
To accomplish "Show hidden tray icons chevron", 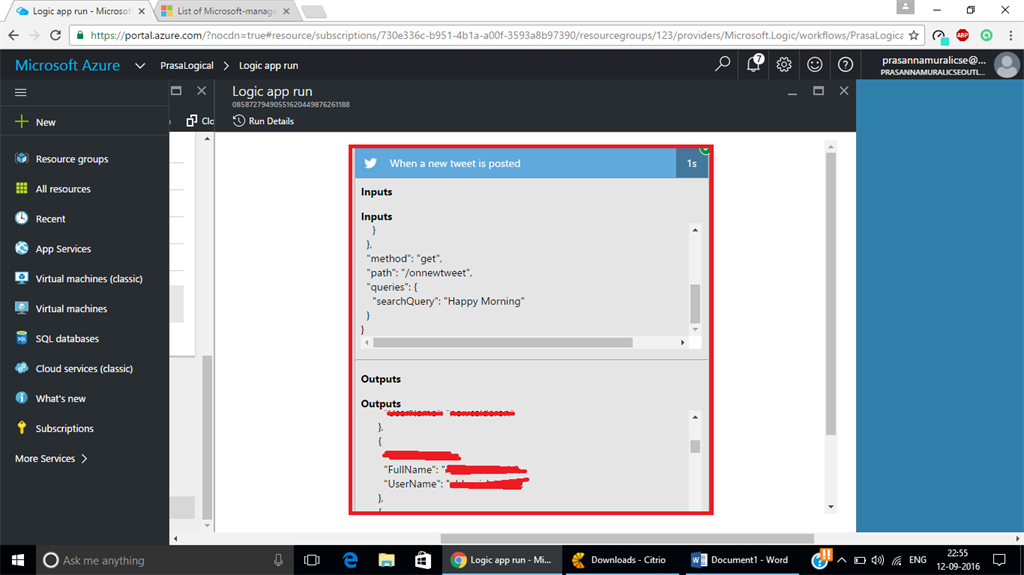I will pyautogui.click(x=842, y=560).
